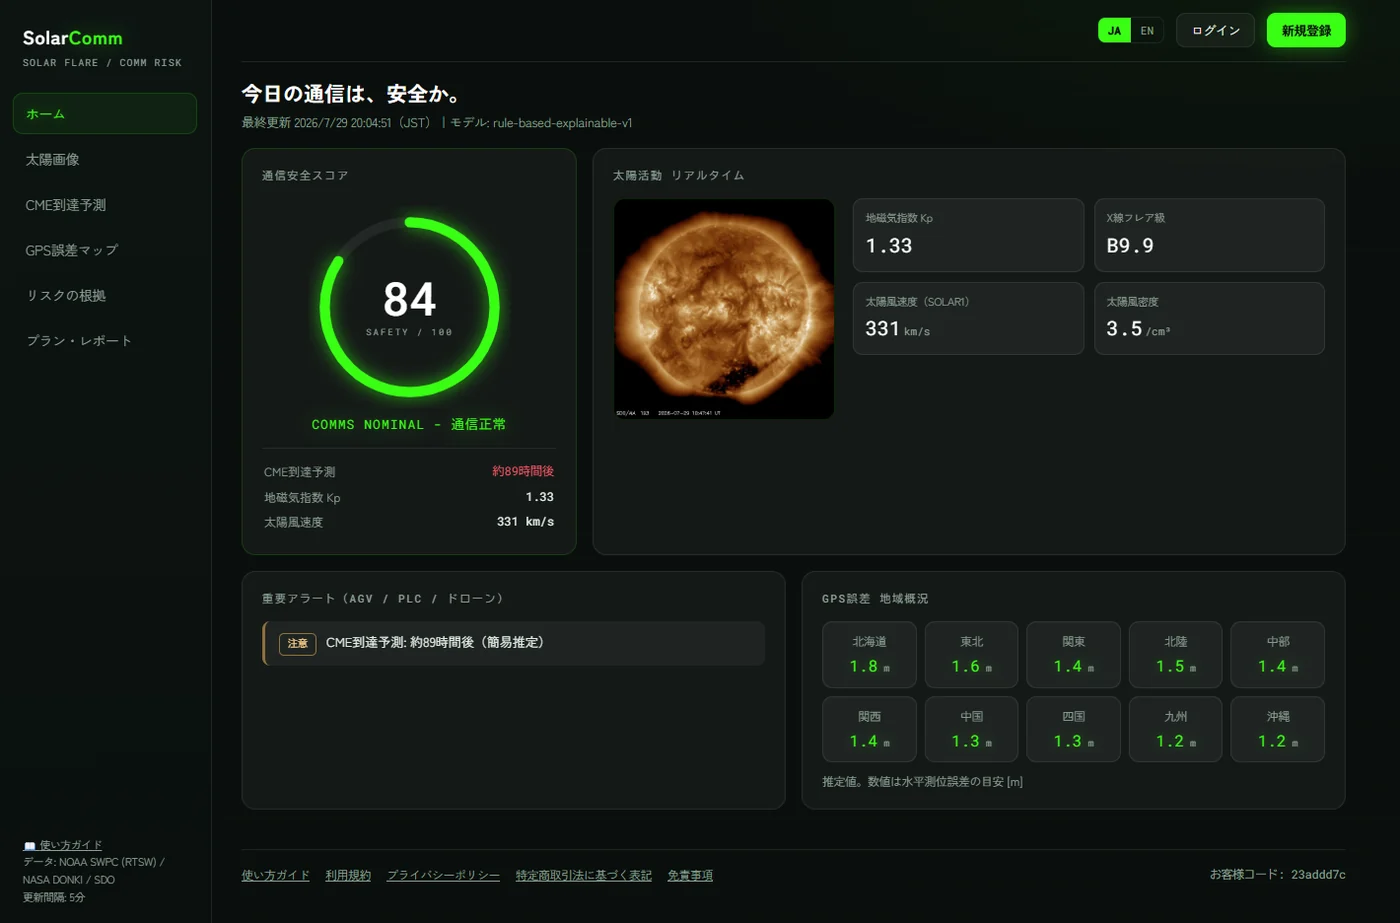1400x923 pixels.
Task: Click the safety score 84 ring gauge
Action: tap(410, 307)
